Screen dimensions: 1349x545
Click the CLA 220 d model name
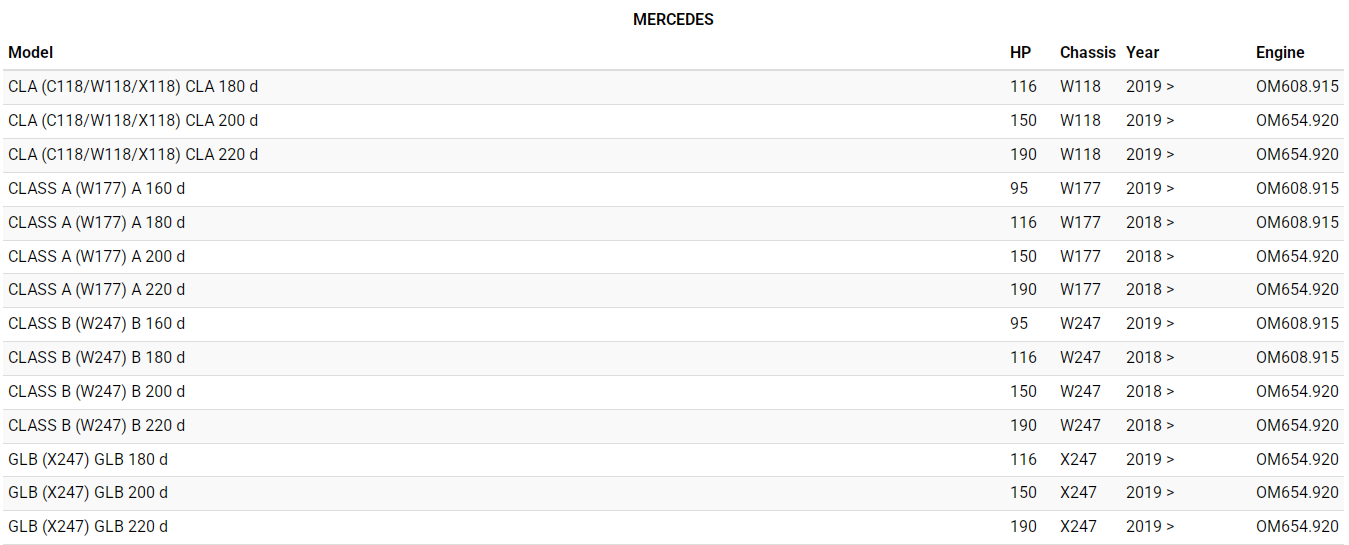click(x=133, y=155)
